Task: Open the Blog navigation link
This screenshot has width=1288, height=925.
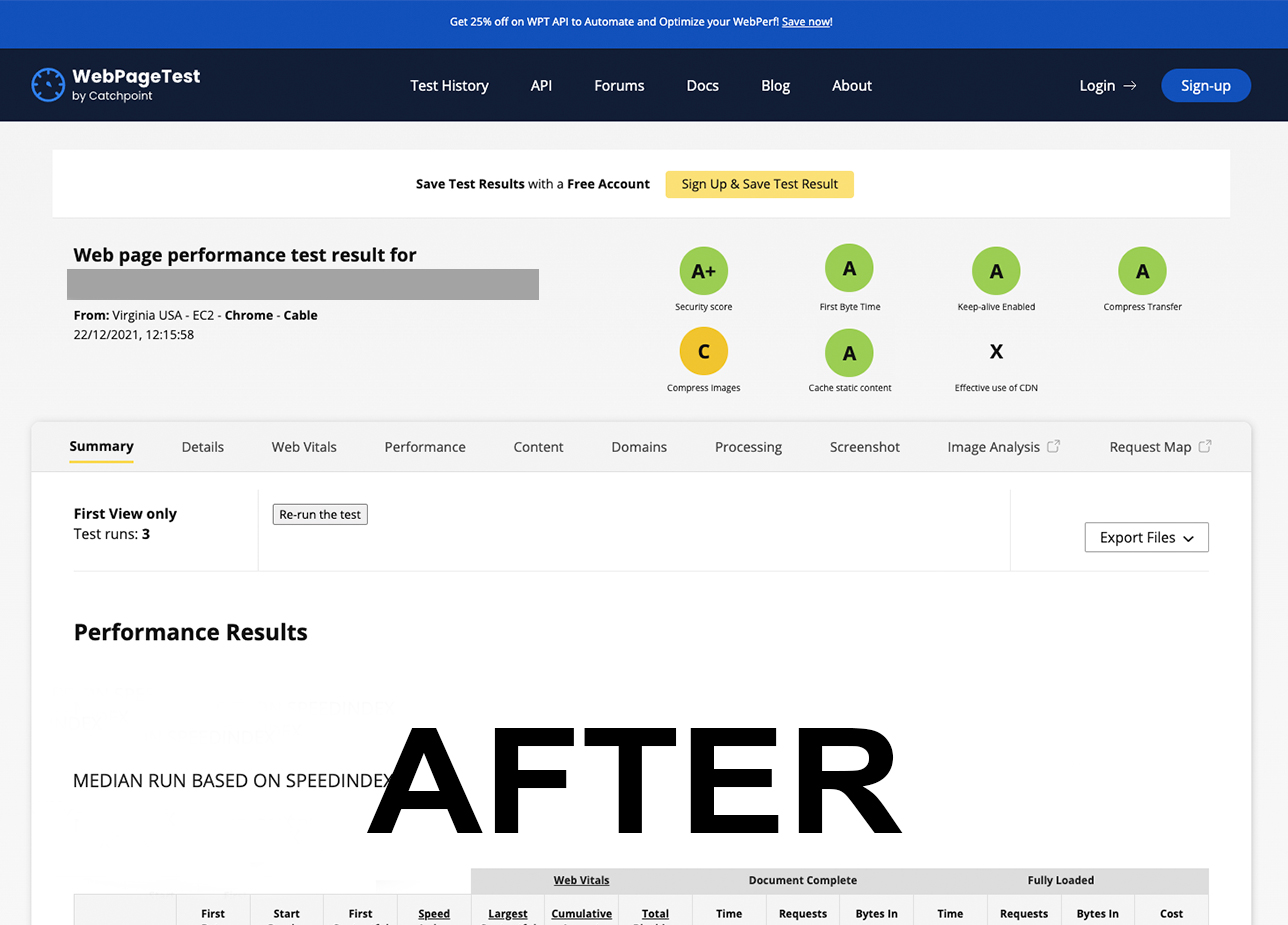Action: tap(775, 86)
